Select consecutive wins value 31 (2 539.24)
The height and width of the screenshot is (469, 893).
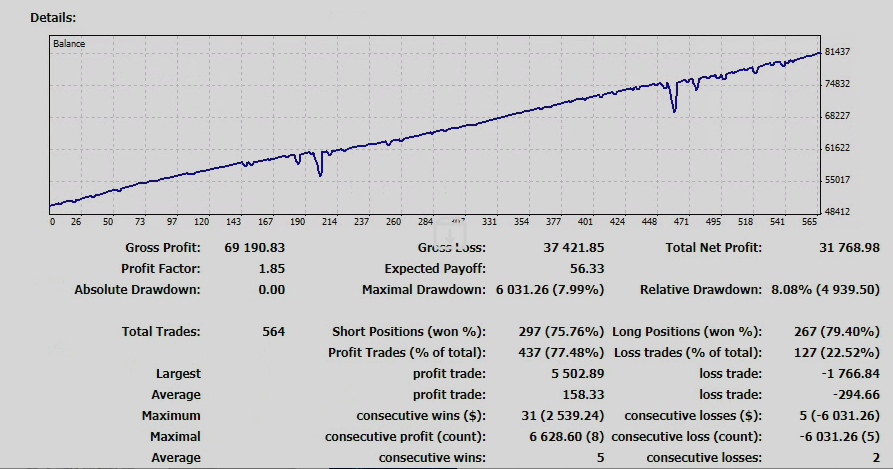563,416
